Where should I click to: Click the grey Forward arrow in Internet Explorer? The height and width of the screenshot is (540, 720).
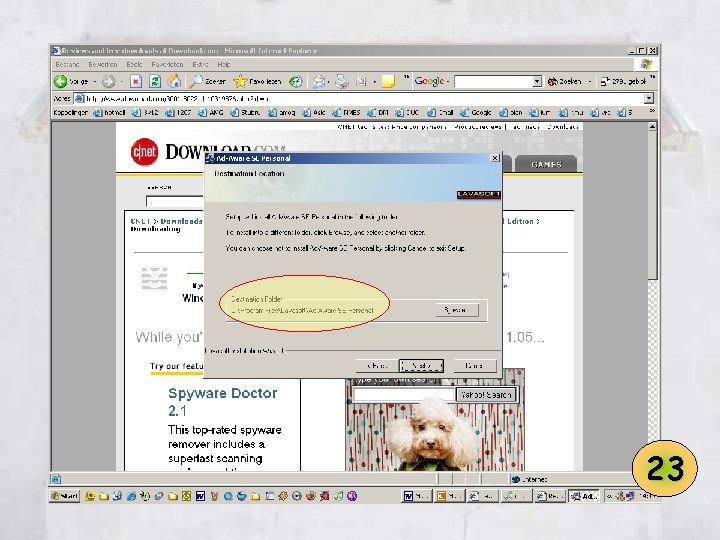108,82
